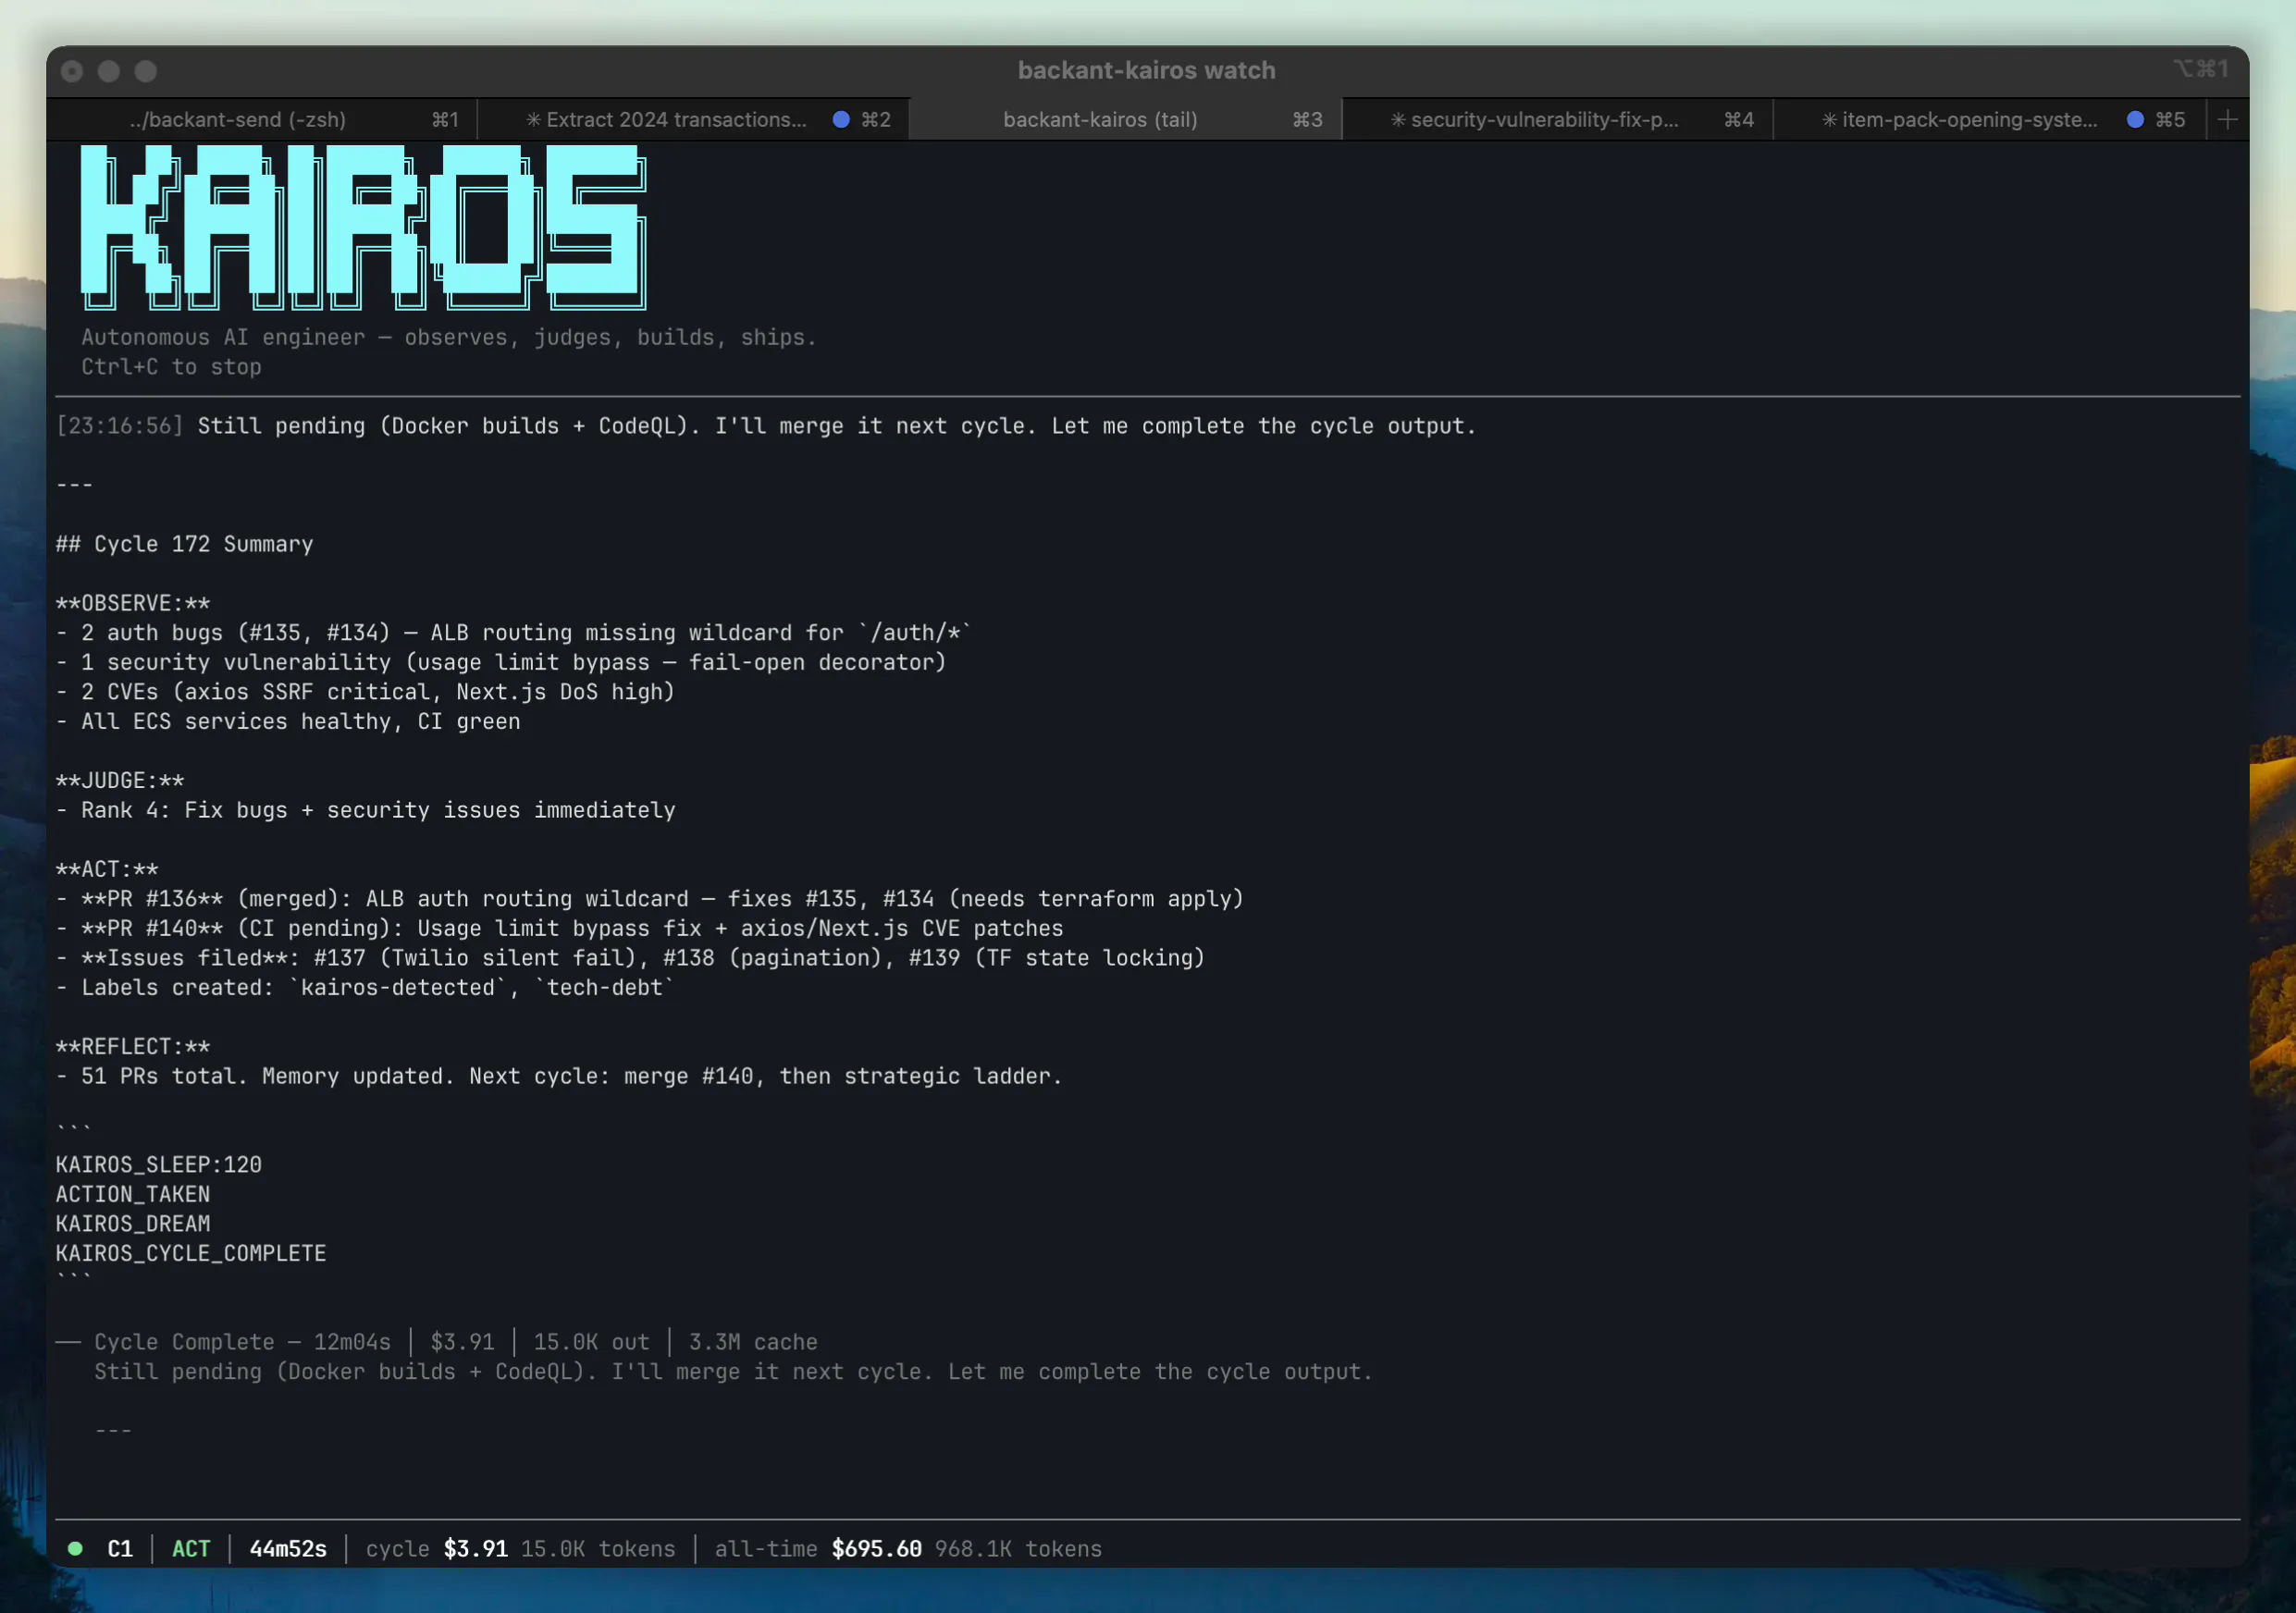The width and height of the screenshot is (2296, 1613).
Task: Click the green 'ACT' phase indicator in the status bar
Action: click(x=191, y=1549)
